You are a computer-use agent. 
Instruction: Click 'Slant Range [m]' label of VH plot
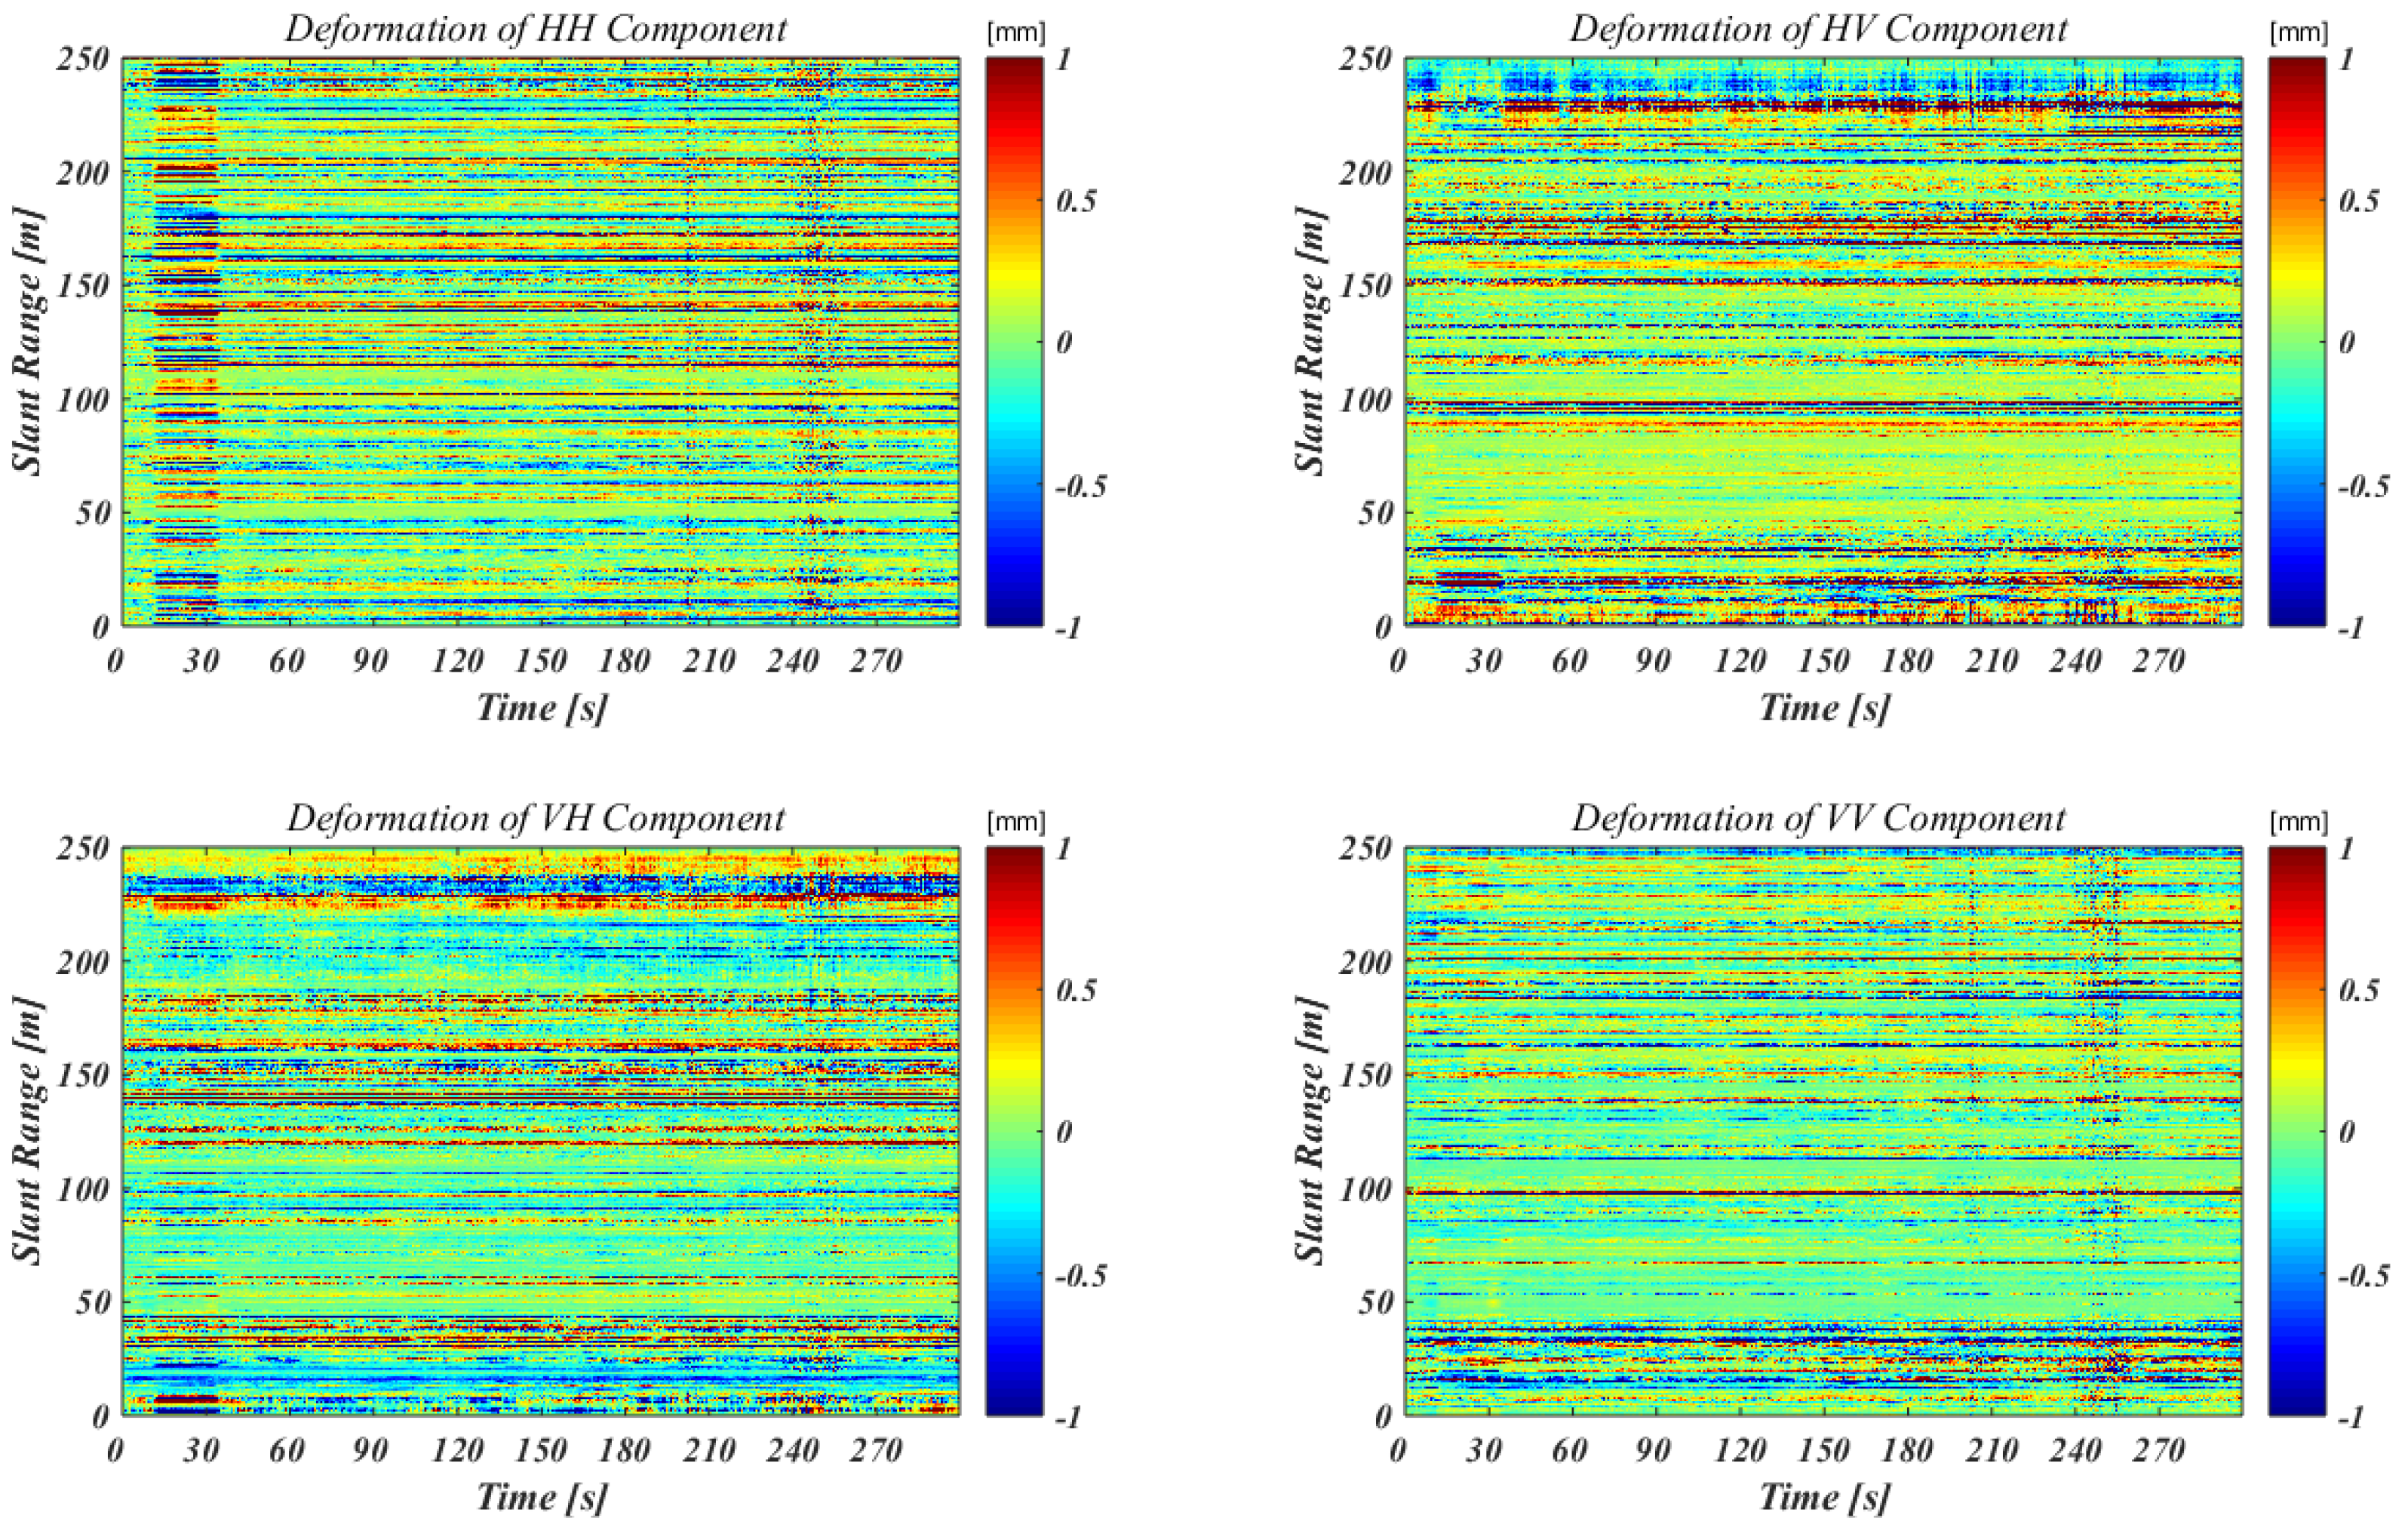pyautogui.click(x=29, y=1131)
